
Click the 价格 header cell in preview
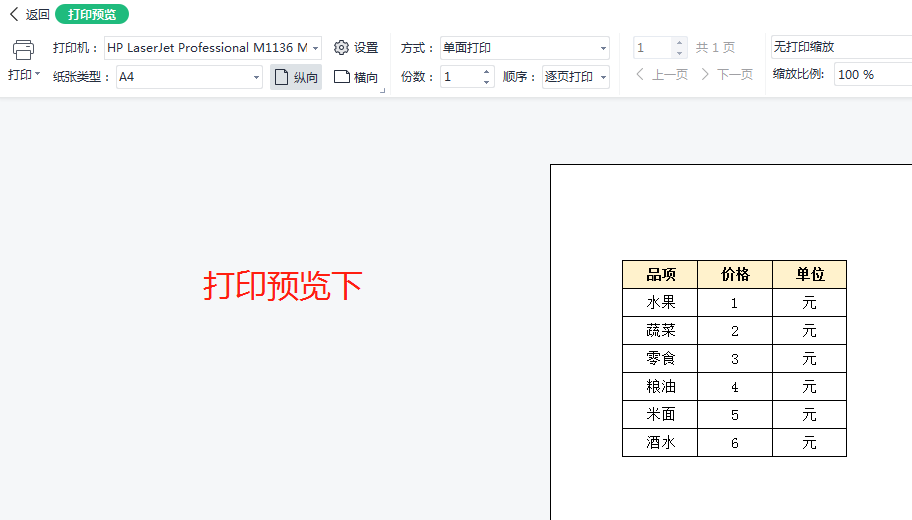tap(735, 275)
